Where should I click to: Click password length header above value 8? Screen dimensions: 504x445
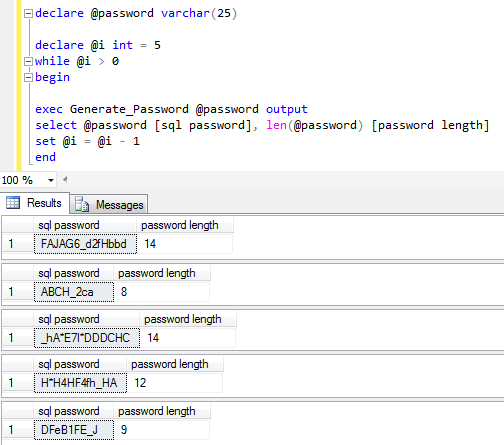[x=162, y=273]
